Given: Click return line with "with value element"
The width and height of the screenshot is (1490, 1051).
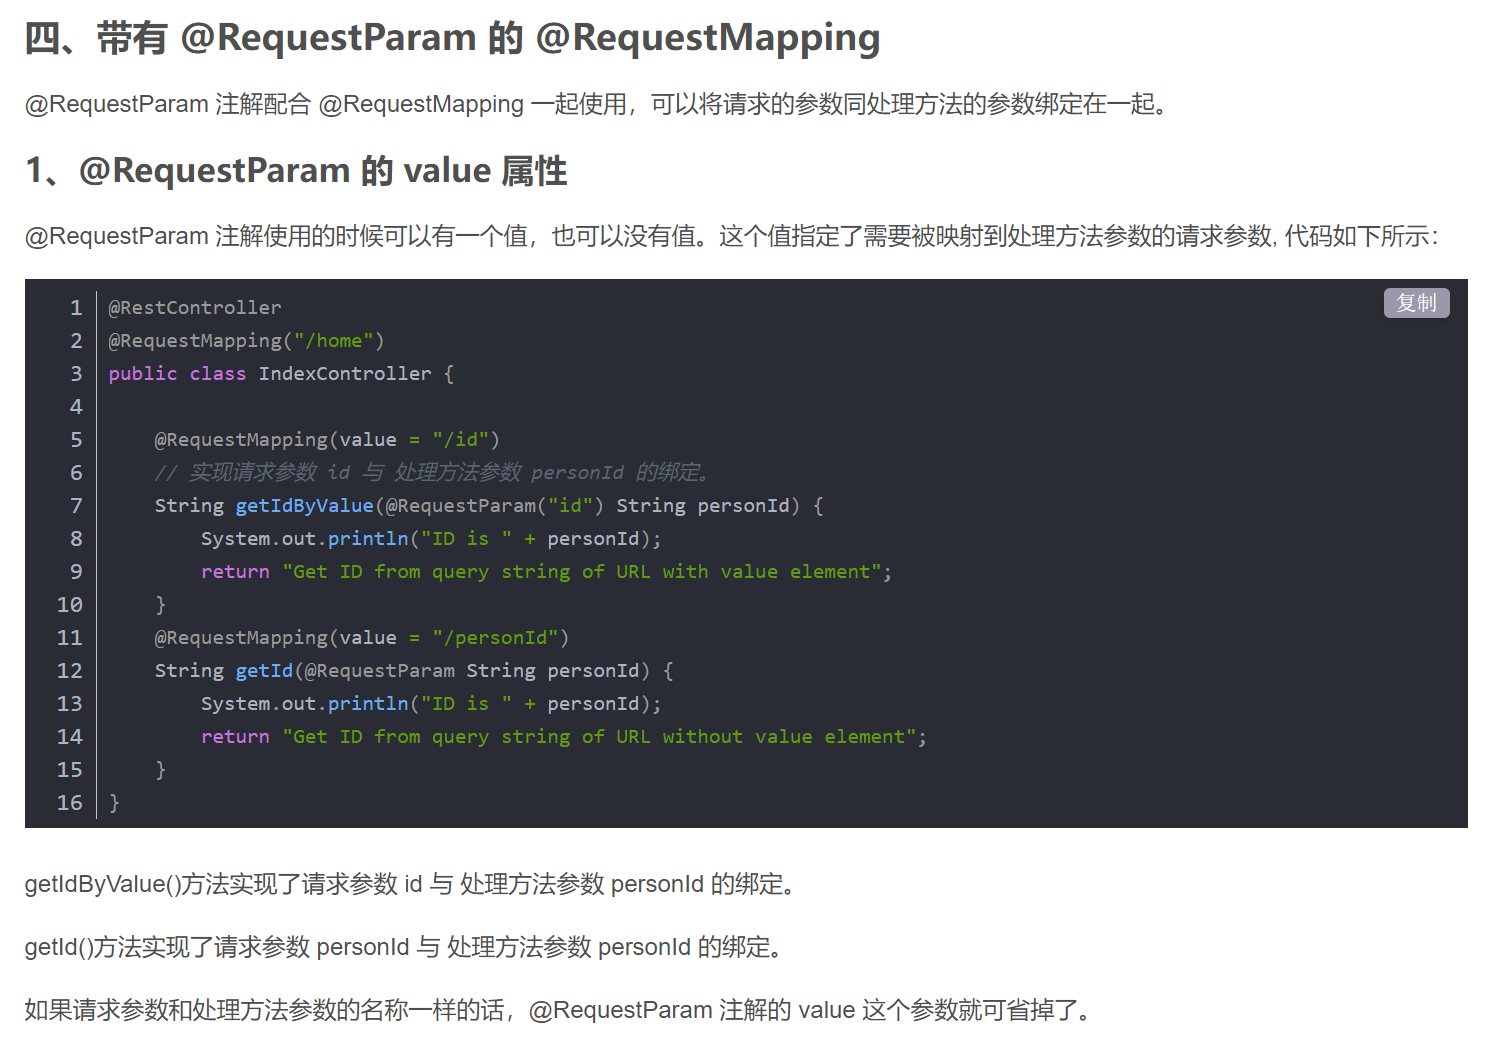Looking at the screenshot, I should (546, 572).
